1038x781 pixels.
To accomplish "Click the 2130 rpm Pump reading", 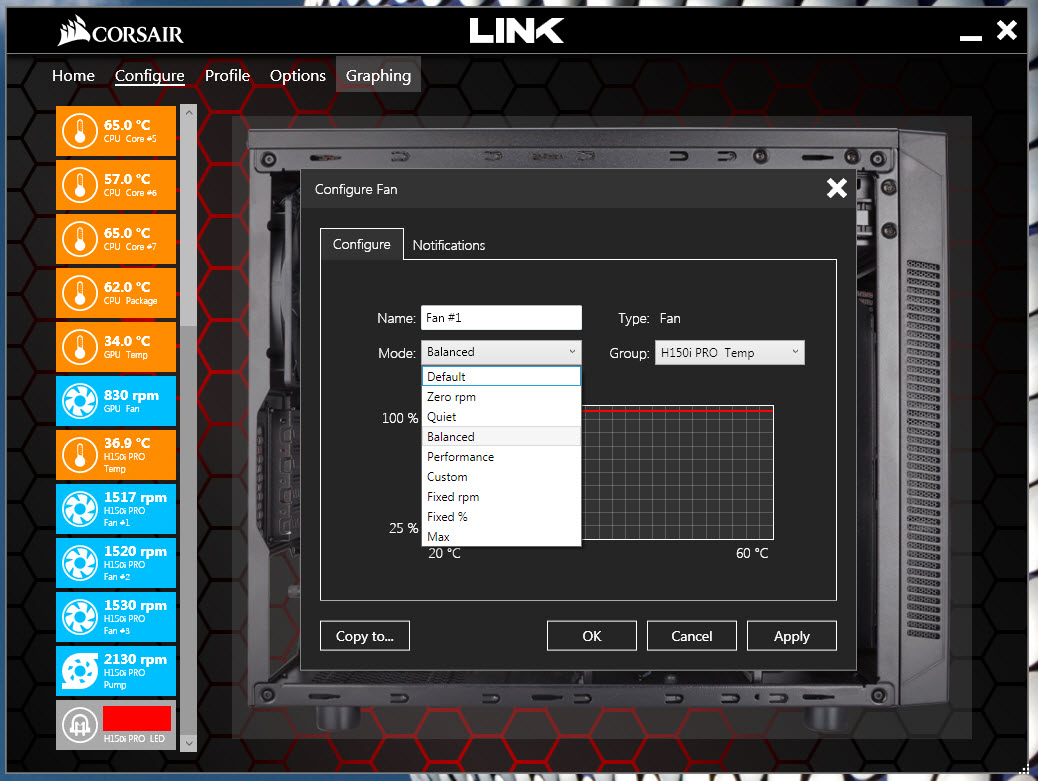I will coord(135,659).
